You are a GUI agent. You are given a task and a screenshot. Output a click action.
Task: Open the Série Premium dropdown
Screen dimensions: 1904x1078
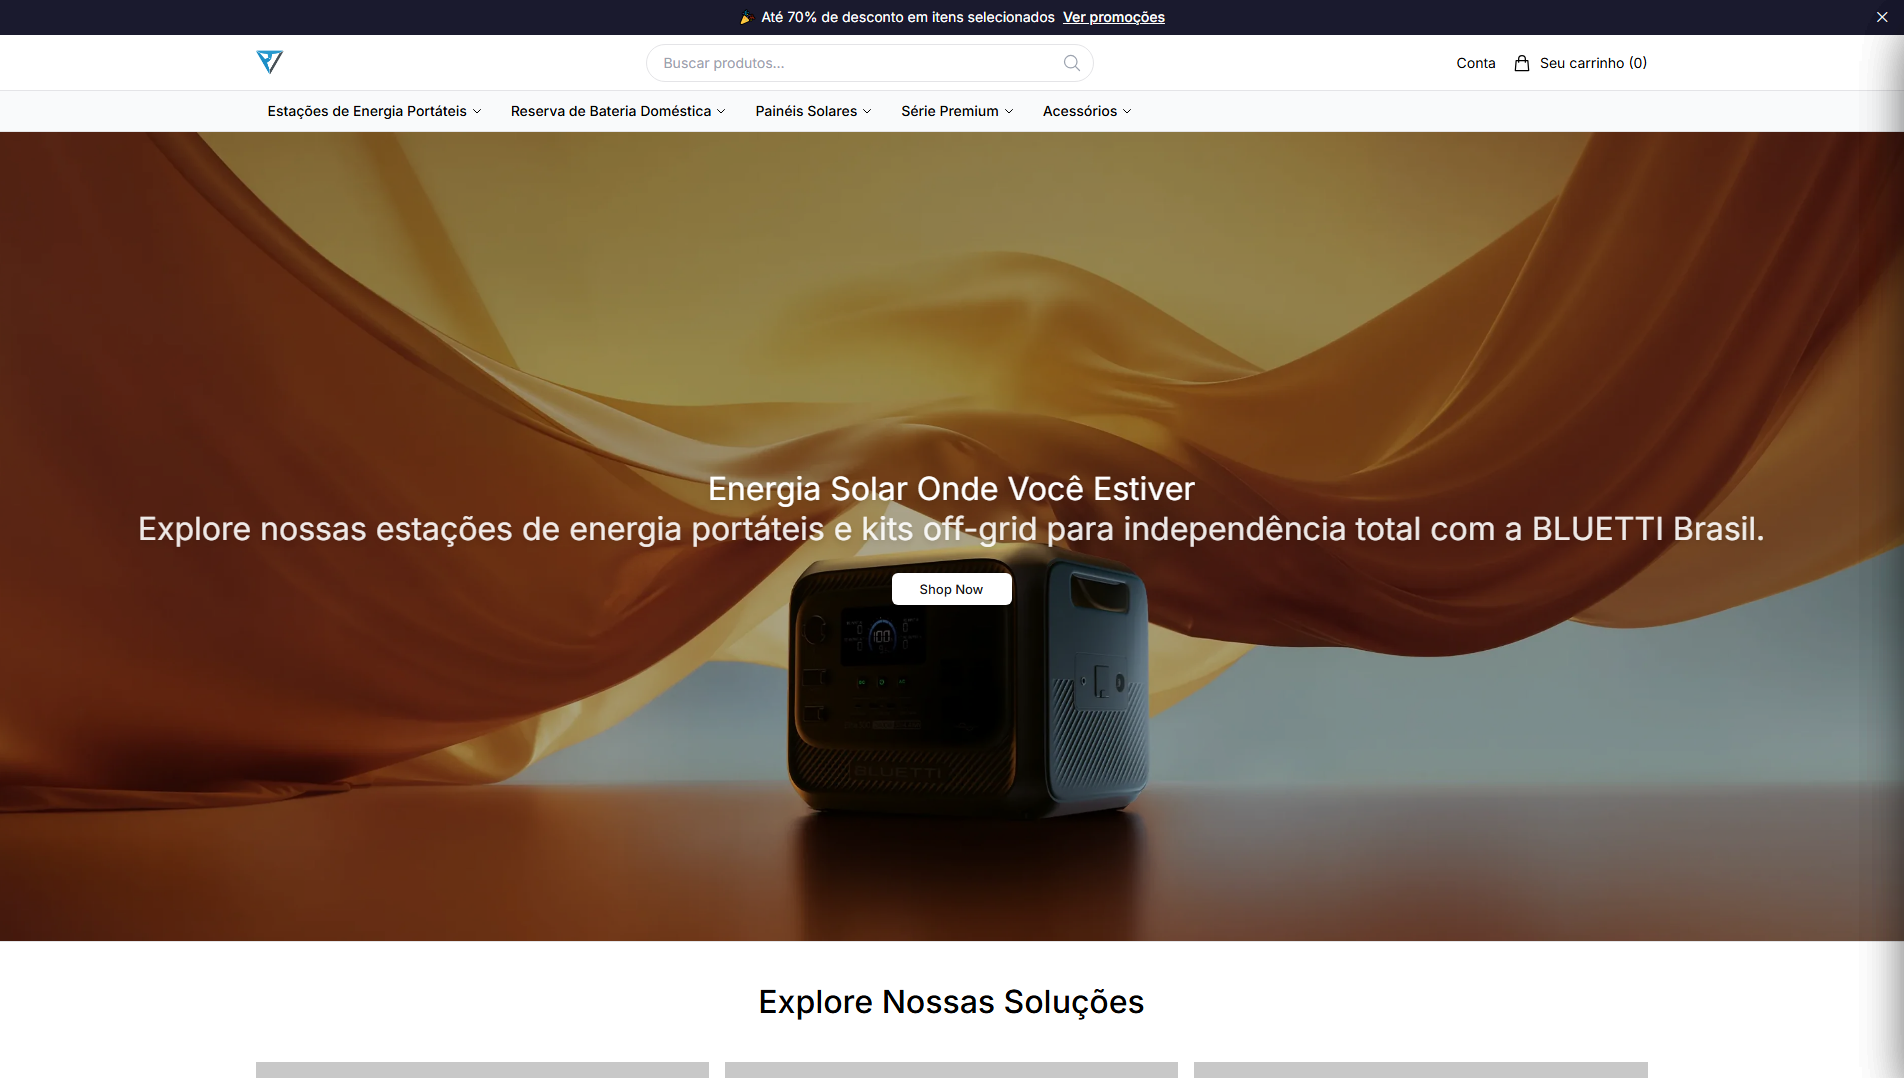(957, 111)
